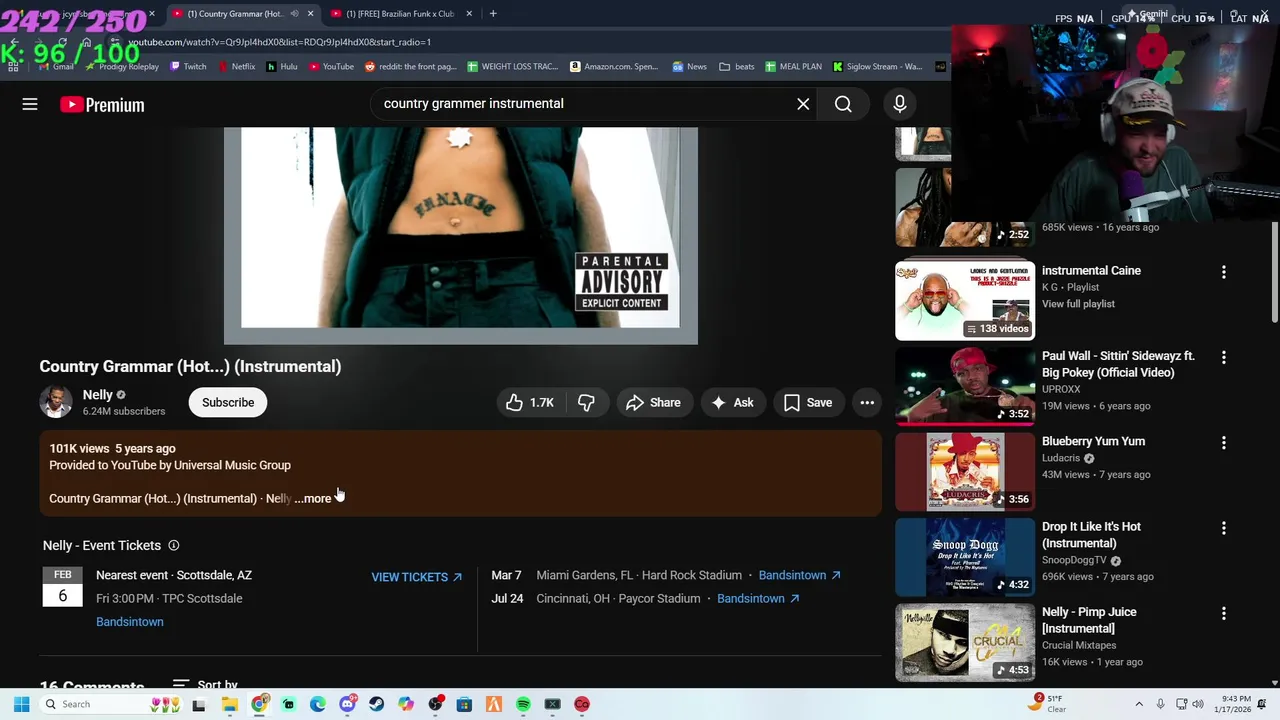Open Nelly - Pimp Juice [Instrumental] title
This screenshot has height=720, width=1280.
click(1089, 620)
